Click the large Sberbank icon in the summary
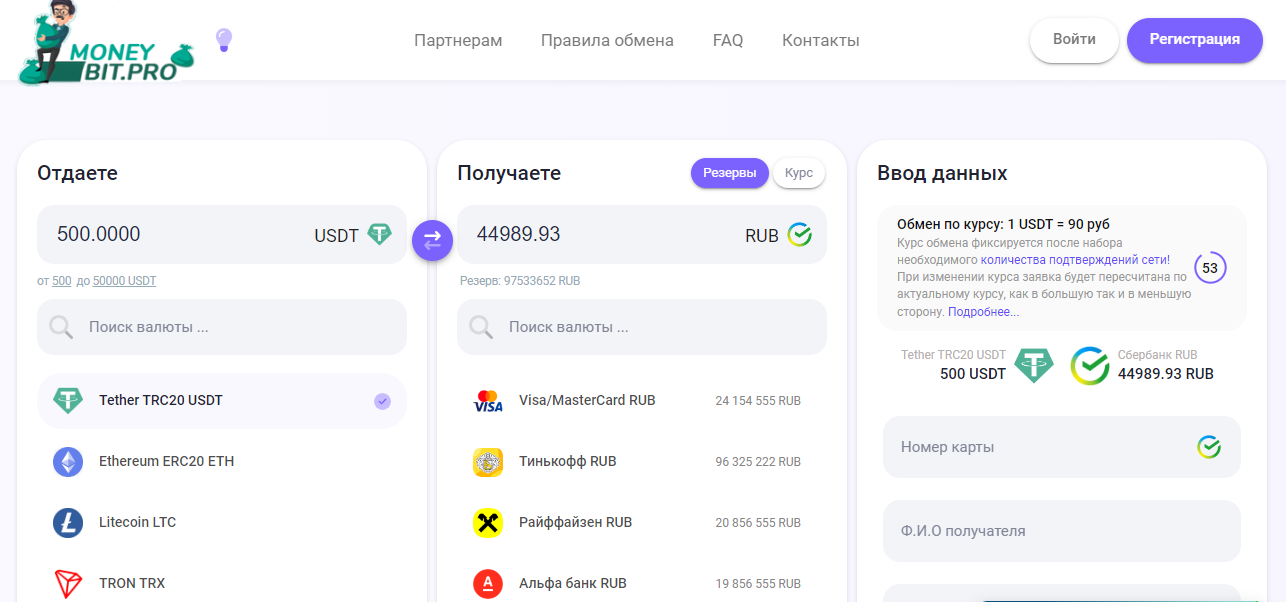Viewport: 1286px width, 602px height. click(x=1090, y=366)
